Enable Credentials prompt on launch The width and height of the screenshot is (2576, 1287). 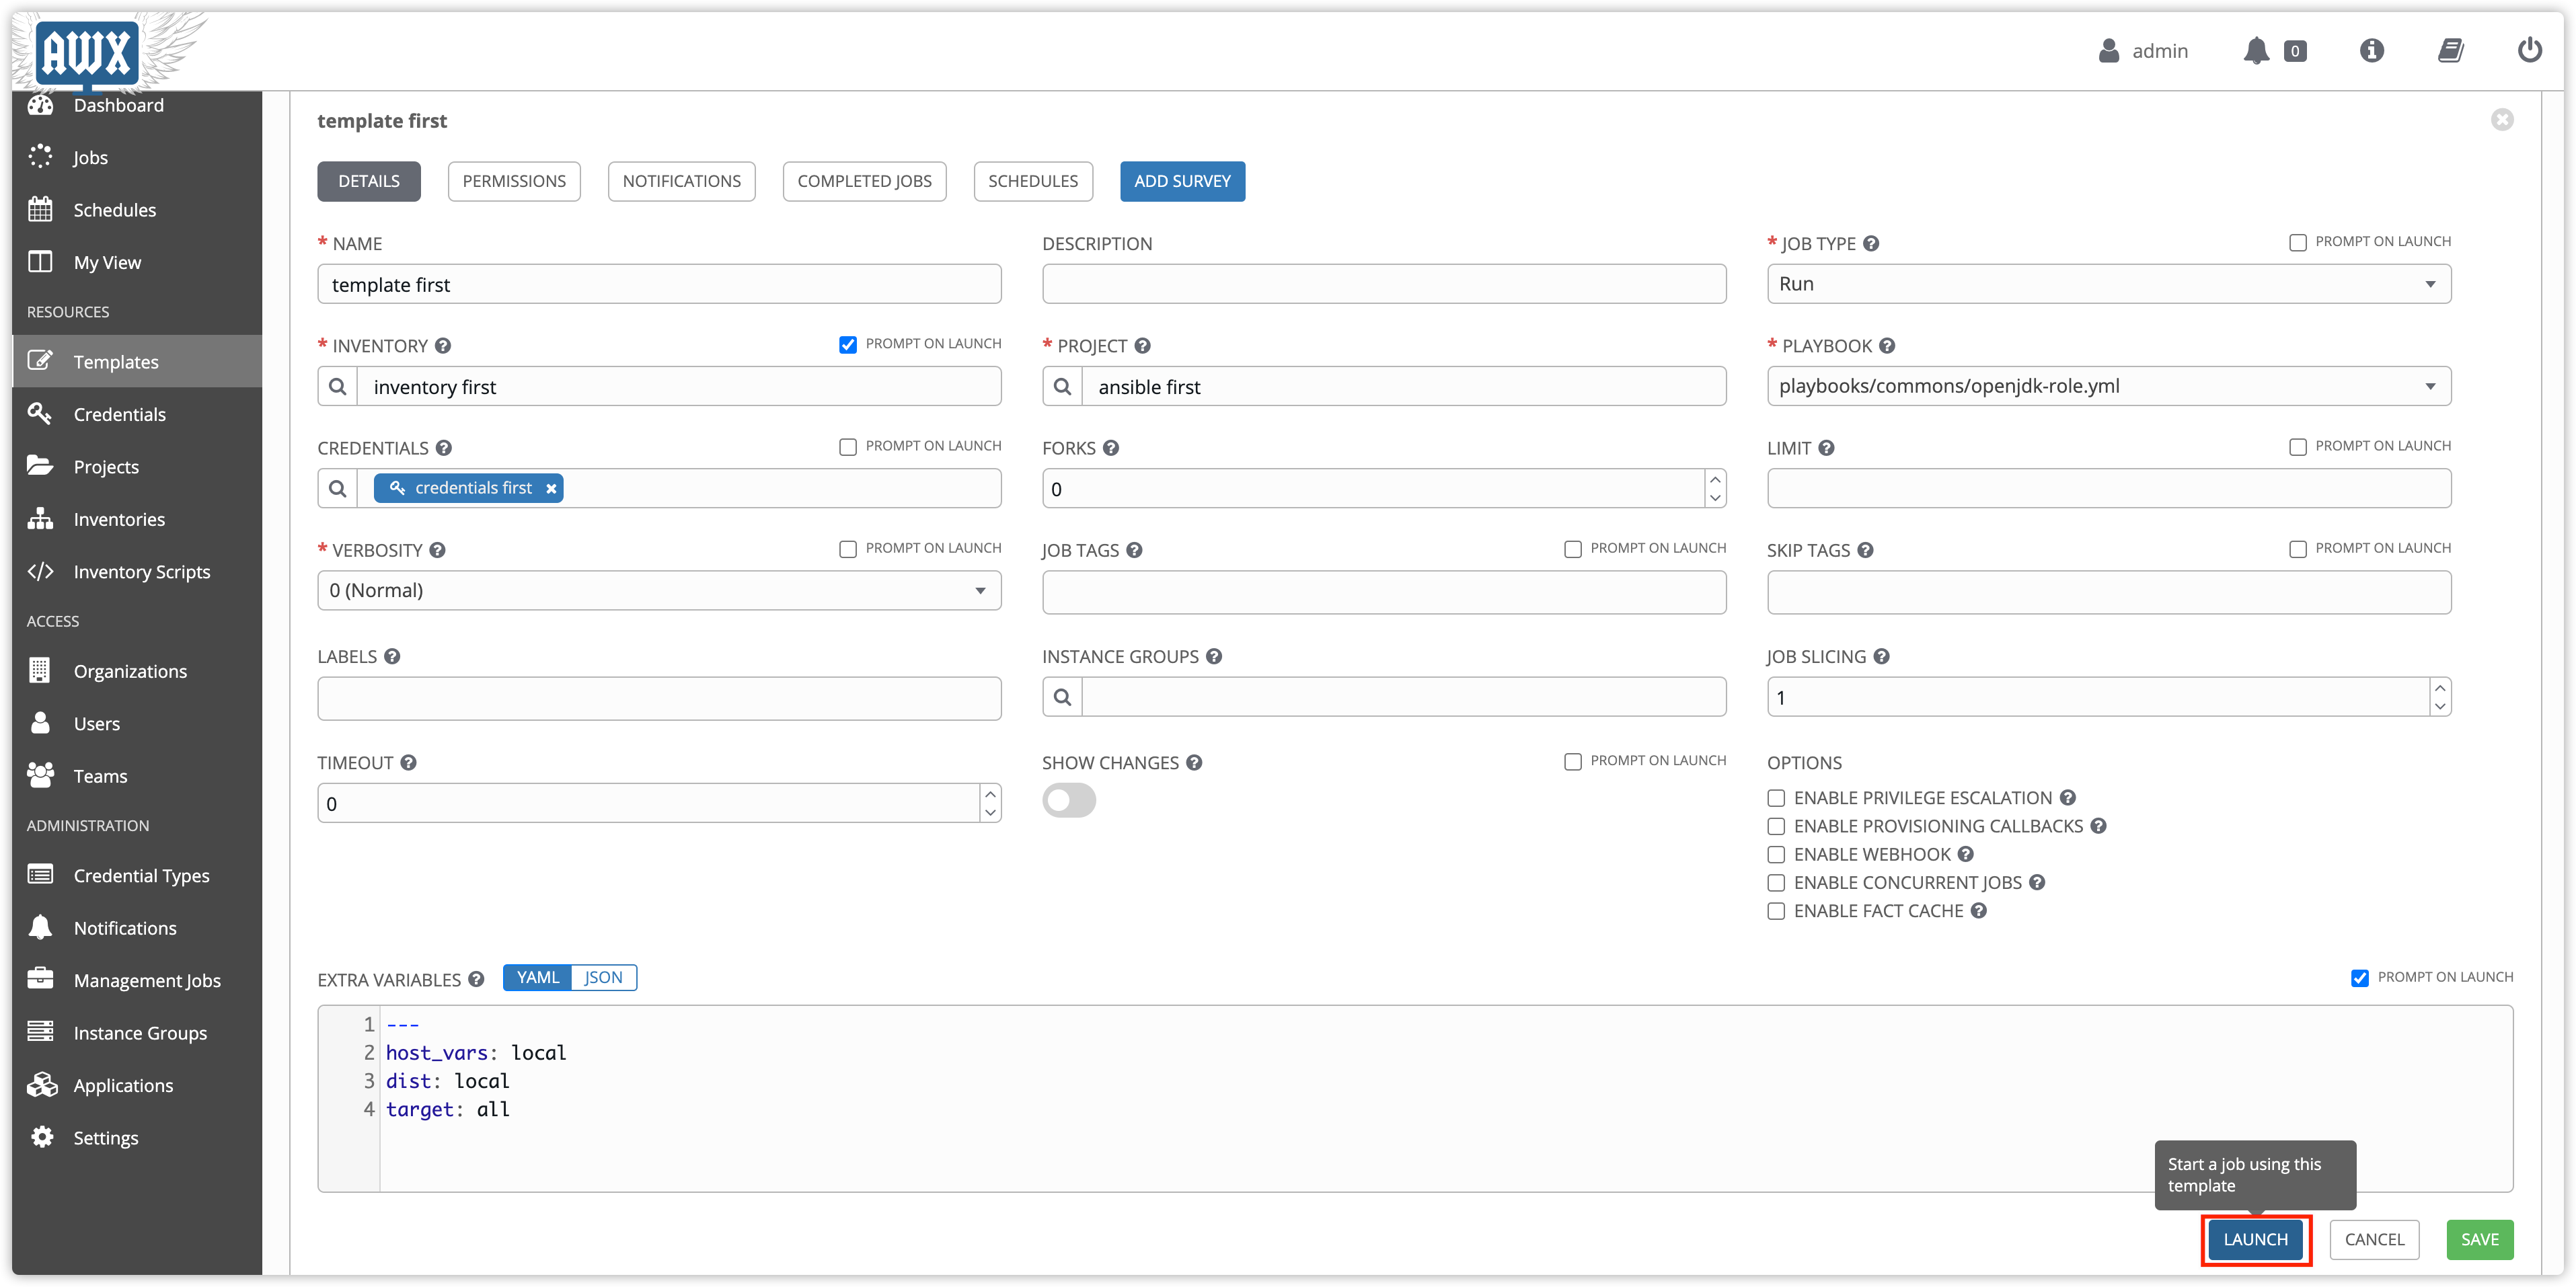pyautogui.click(x=848, y=446)
